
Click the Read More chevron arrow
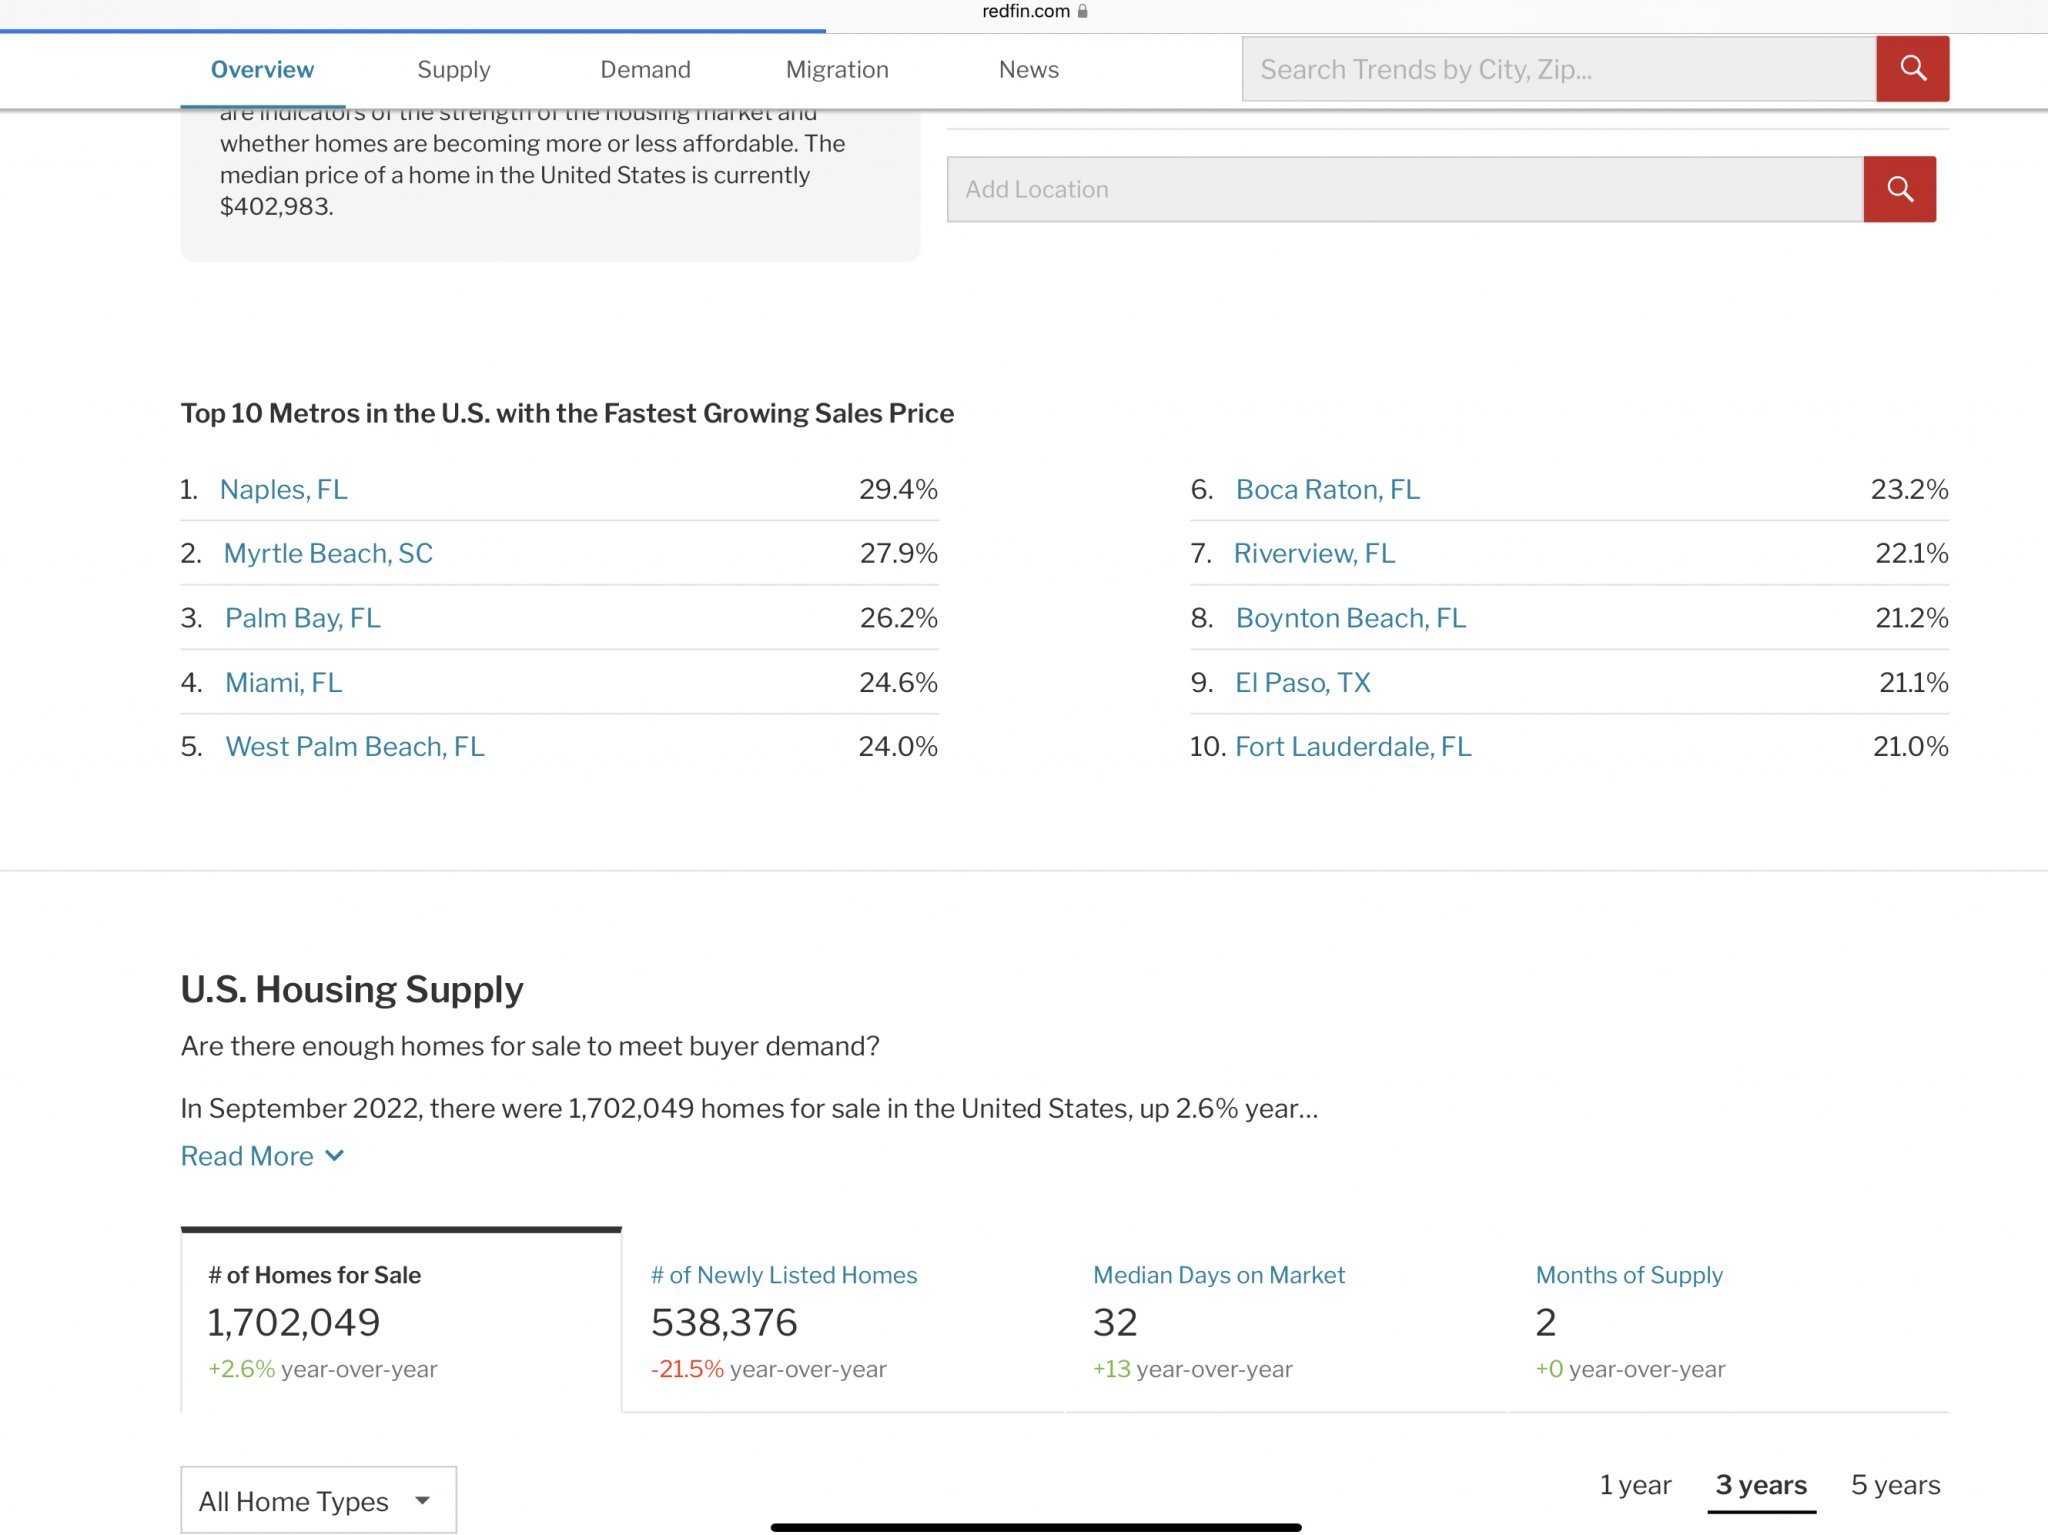coord(335,1156)
